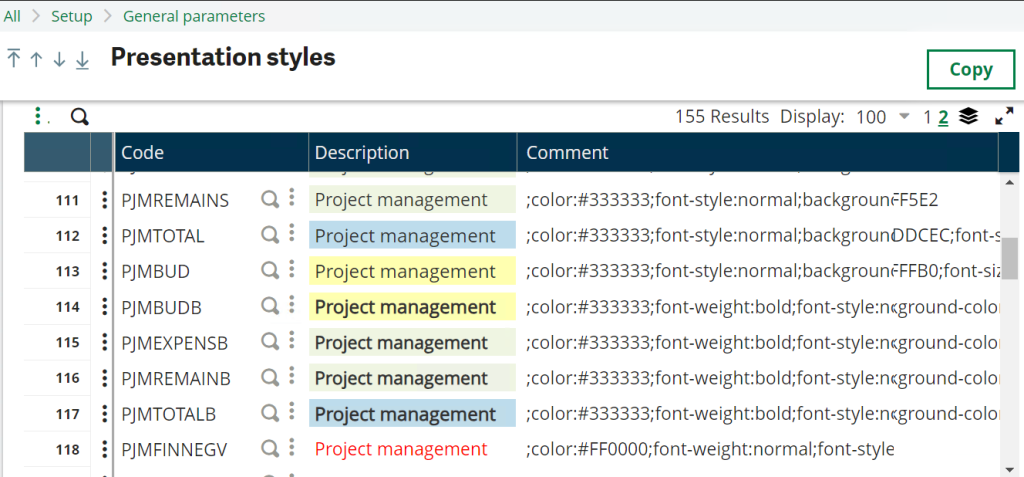Expand the grid to full screen
Viewport: 1024px width, 477px height.
[x=1004, y=117]
